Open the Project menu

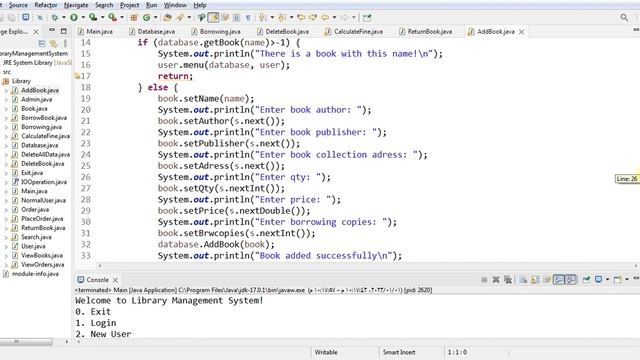(x=129, y=5)
